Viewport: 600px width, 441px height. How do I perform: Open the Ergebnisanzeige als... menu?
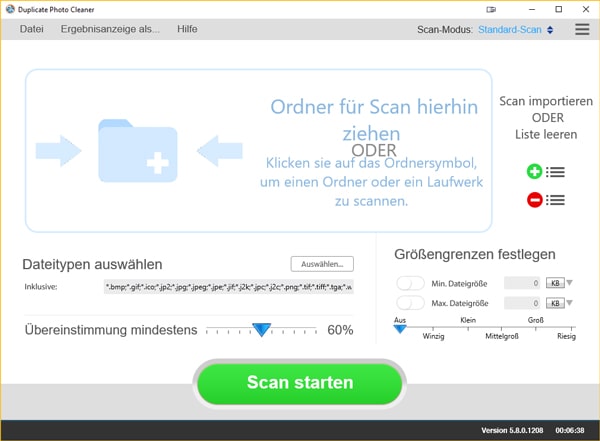click(x=110, y=30)
